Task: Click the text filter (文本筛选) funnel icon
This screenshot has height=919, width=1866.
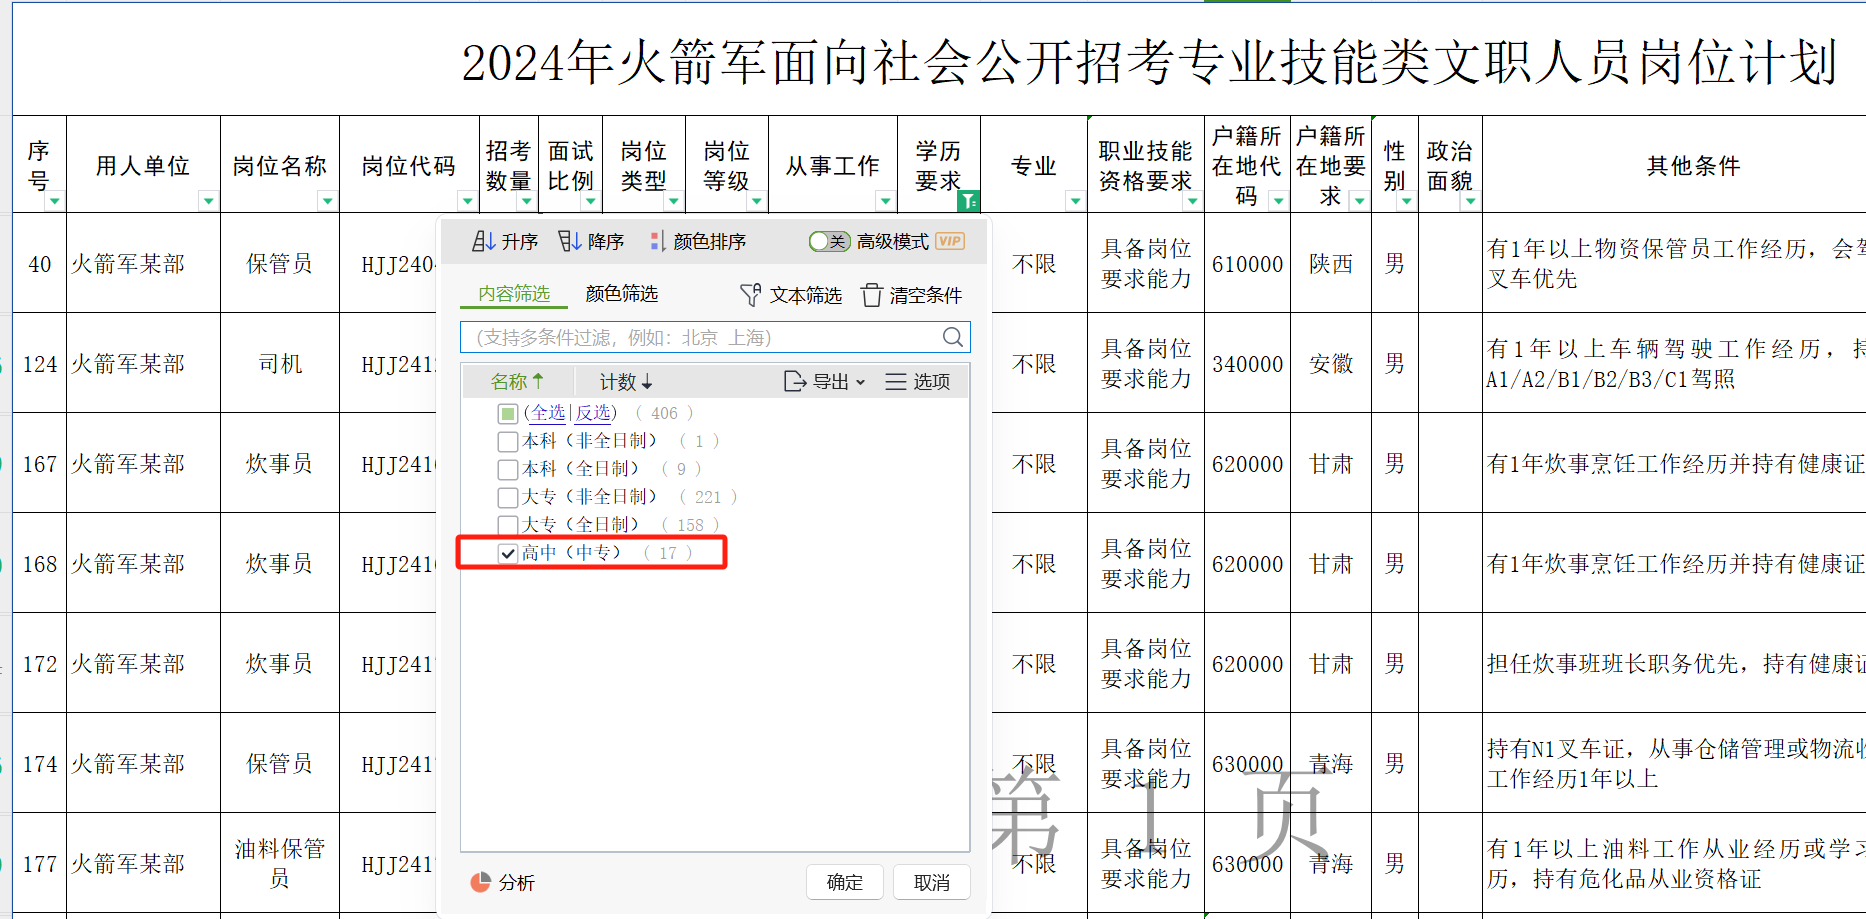Action: click(x=750, y=295)
